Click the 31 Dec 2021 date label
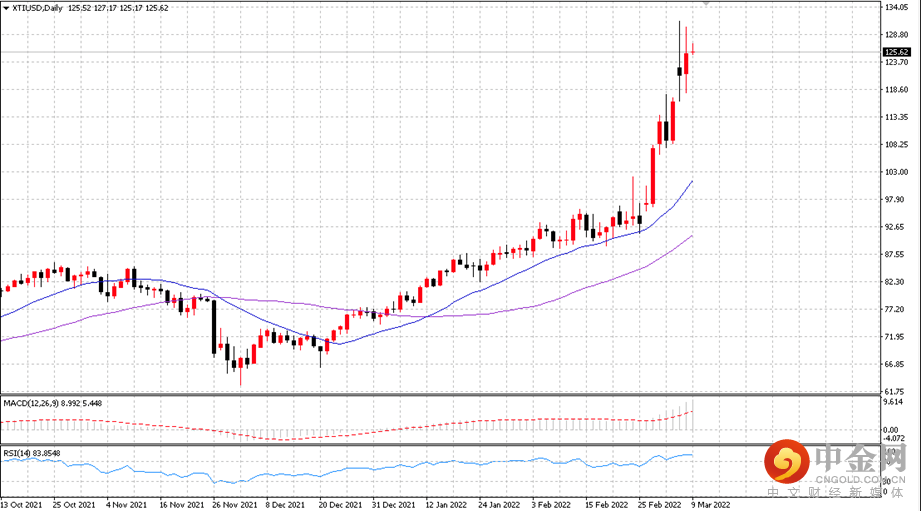The width and height of the screenshot is (921, 511). 394,505
